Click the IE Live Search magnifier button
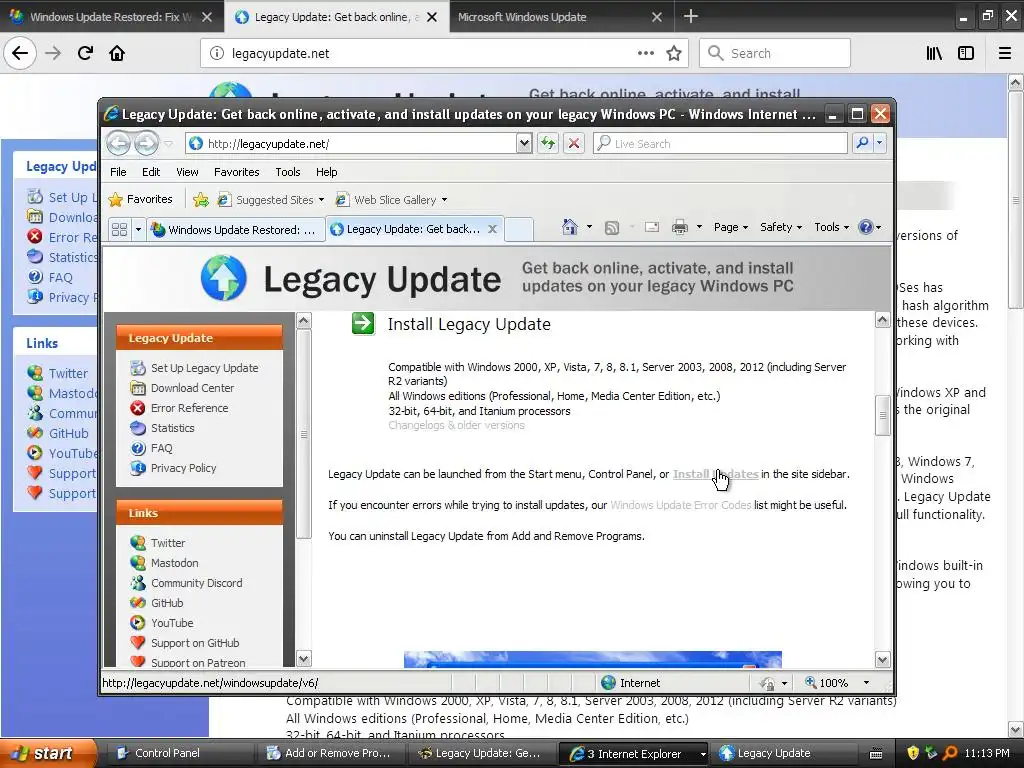Image resolution: width=1024 pixels, height=768 pixels. [862, 143]
